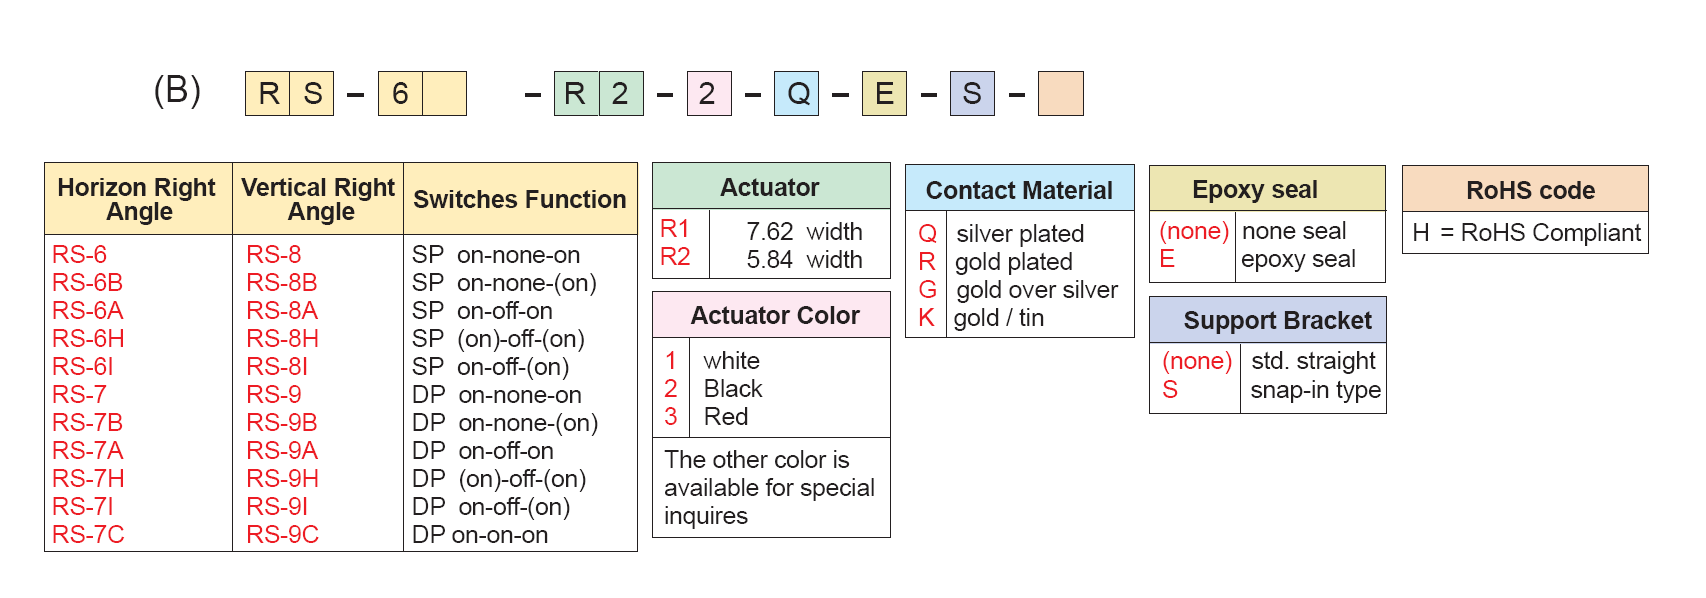Click RS-9A model entry
The height and width of the screenshot is (598, 1706).
(282, 451)
